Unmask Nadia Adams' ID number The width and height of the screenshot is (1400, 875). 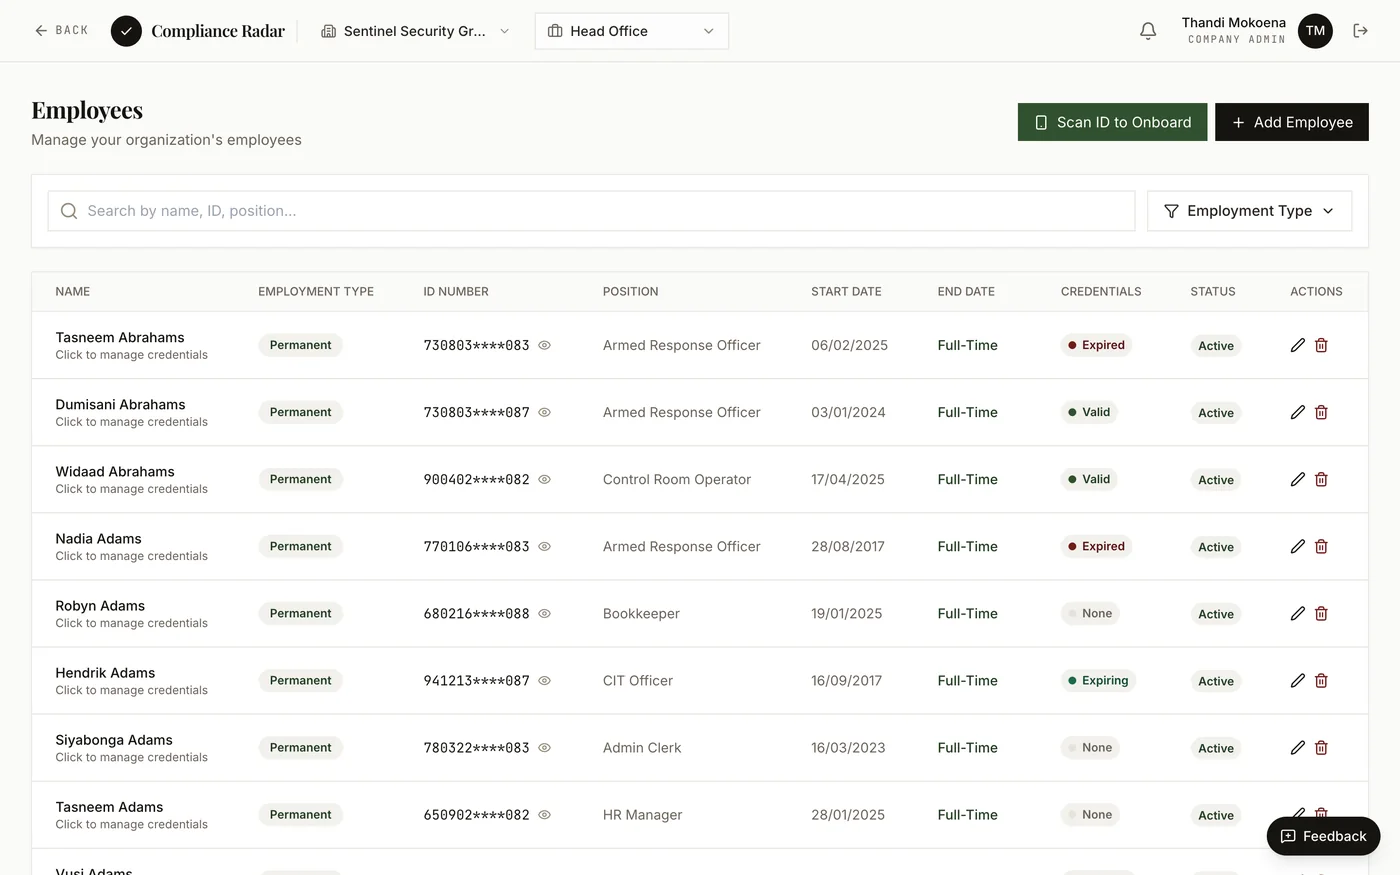click(x=545, y=546)
